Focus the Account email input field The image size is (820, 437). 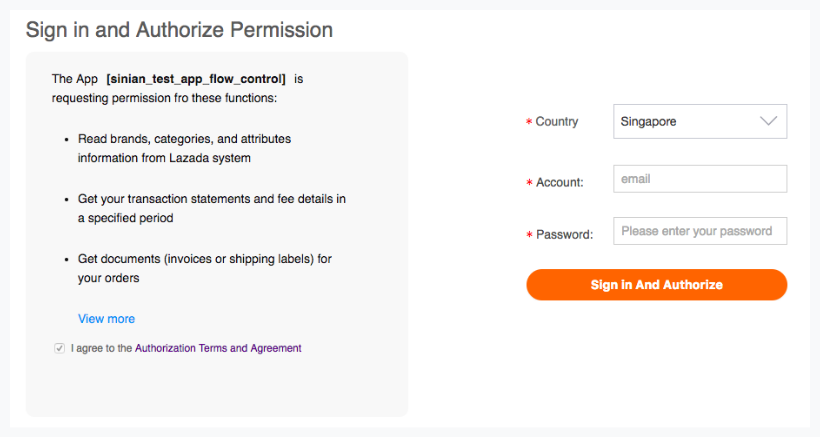click(x=700, y=179)
